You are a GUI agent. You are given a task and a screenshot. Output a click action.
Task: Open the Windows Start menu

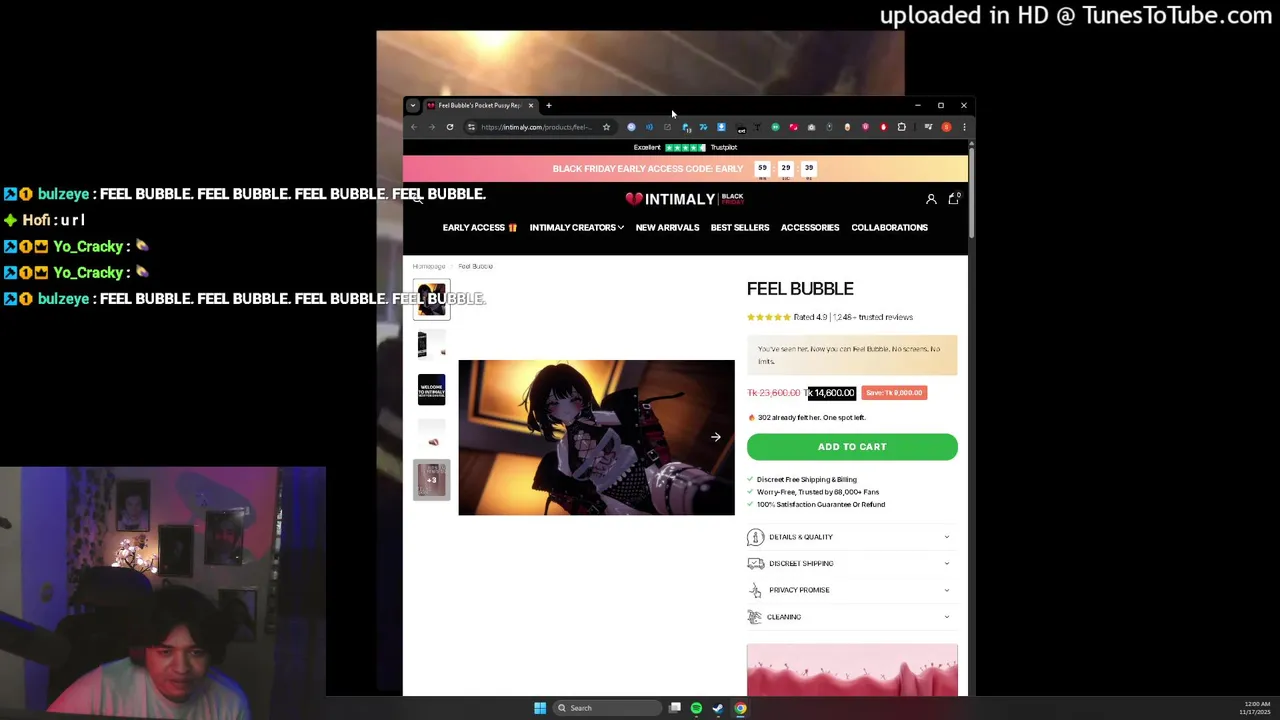[x=540, y=708]
